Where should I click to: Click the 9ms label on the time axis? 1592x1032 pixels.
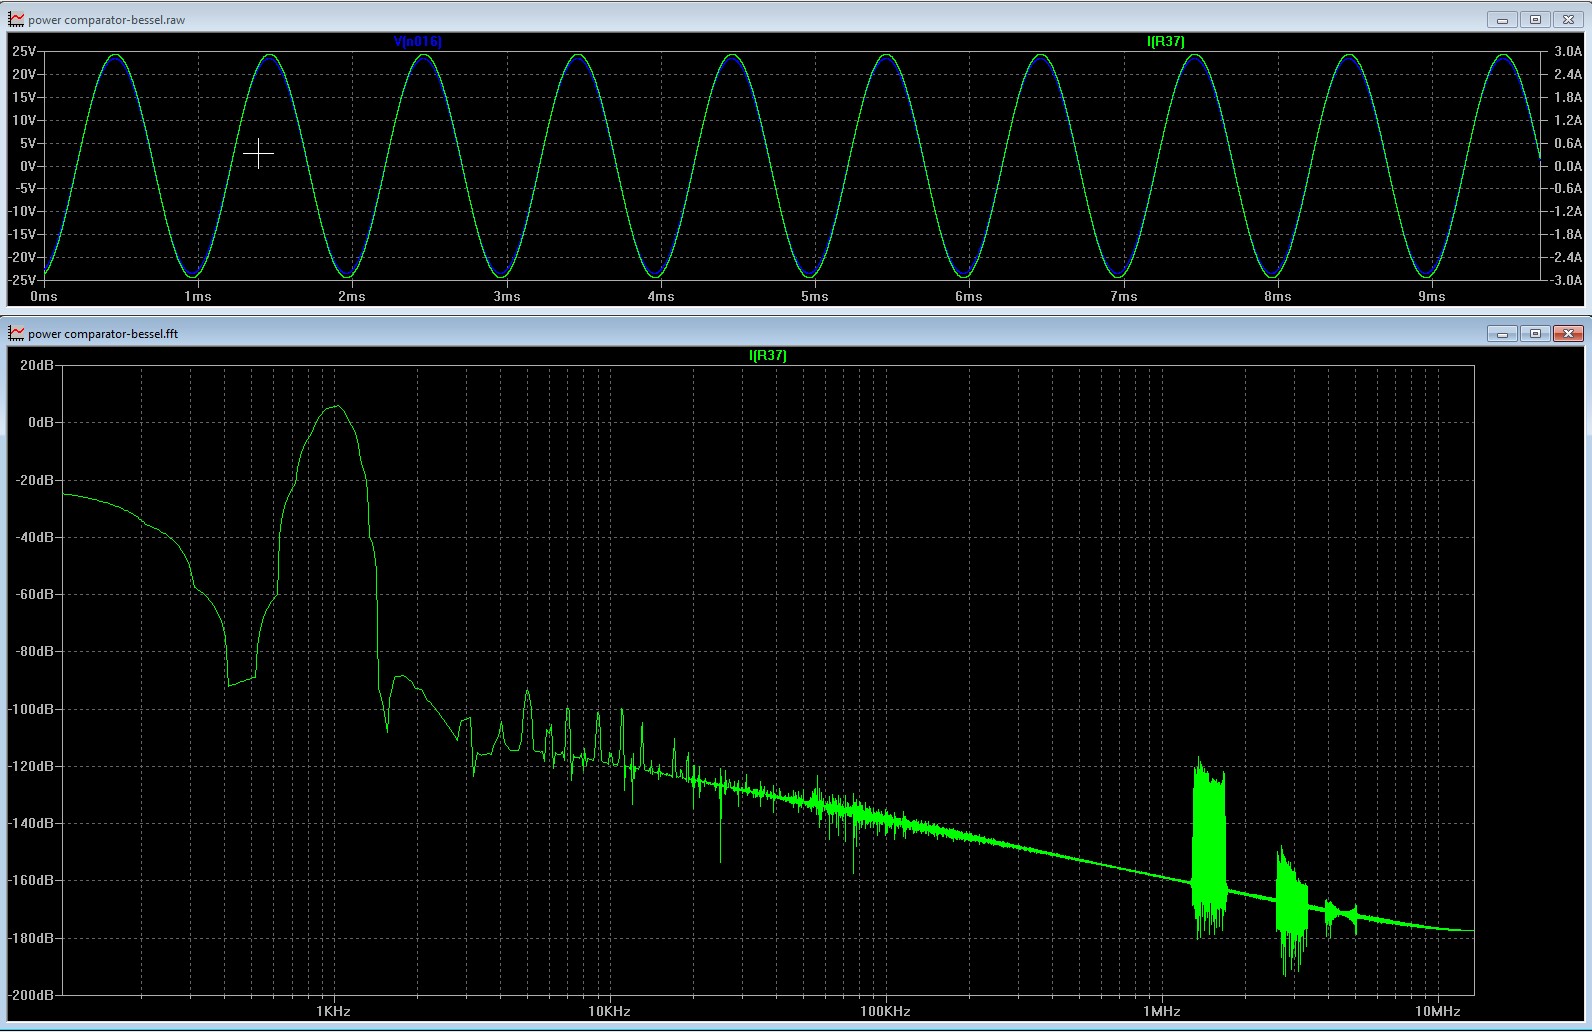(x=1432, y=297)
